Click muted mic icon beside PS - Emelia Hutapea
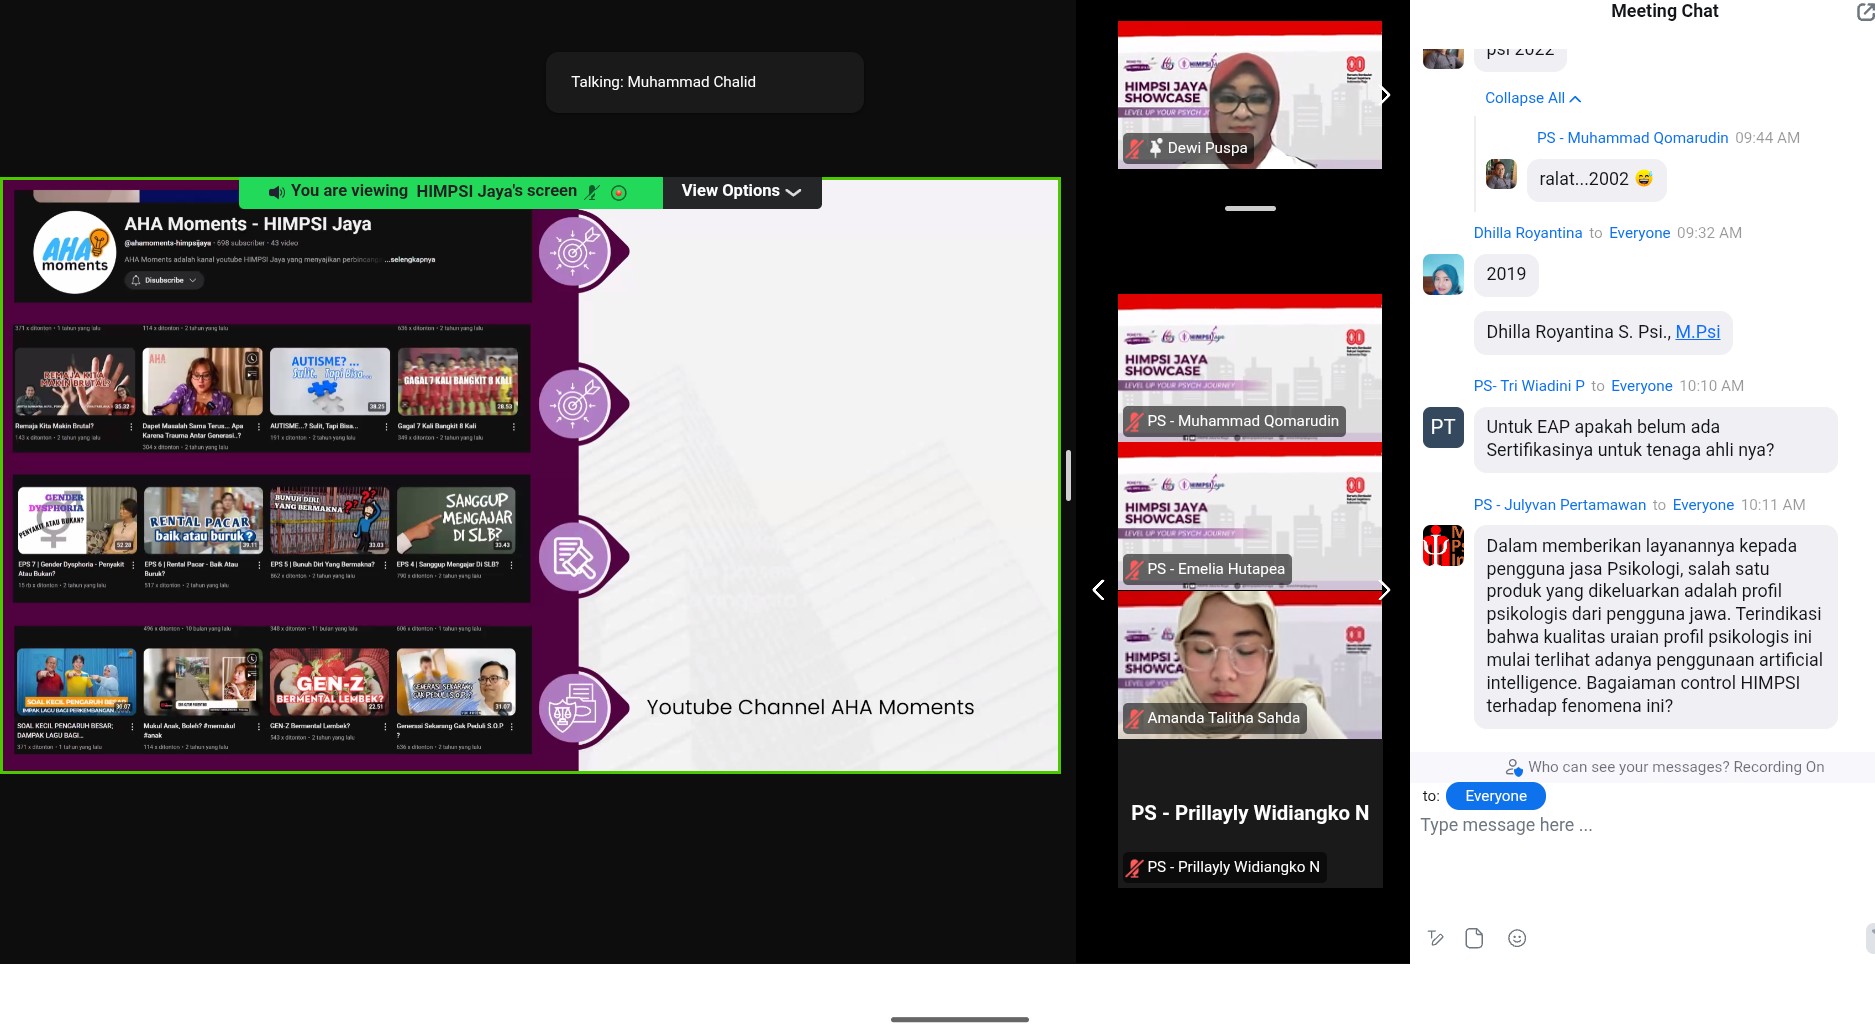 1134,570
